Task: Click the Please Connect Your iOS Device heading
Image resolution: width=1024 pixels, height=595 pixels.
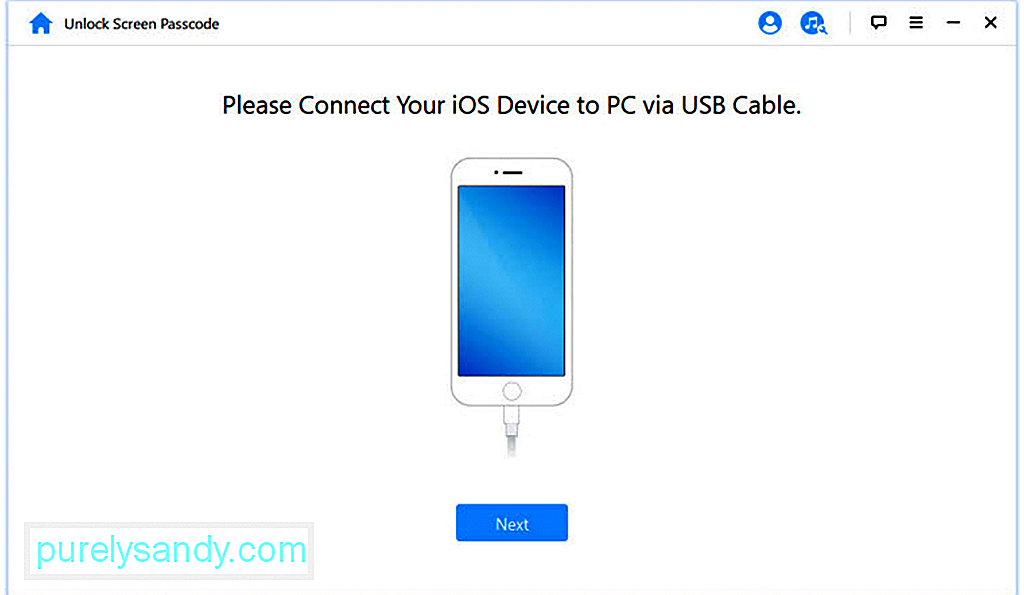Action: pyautogui.click(x=512, y=105)
